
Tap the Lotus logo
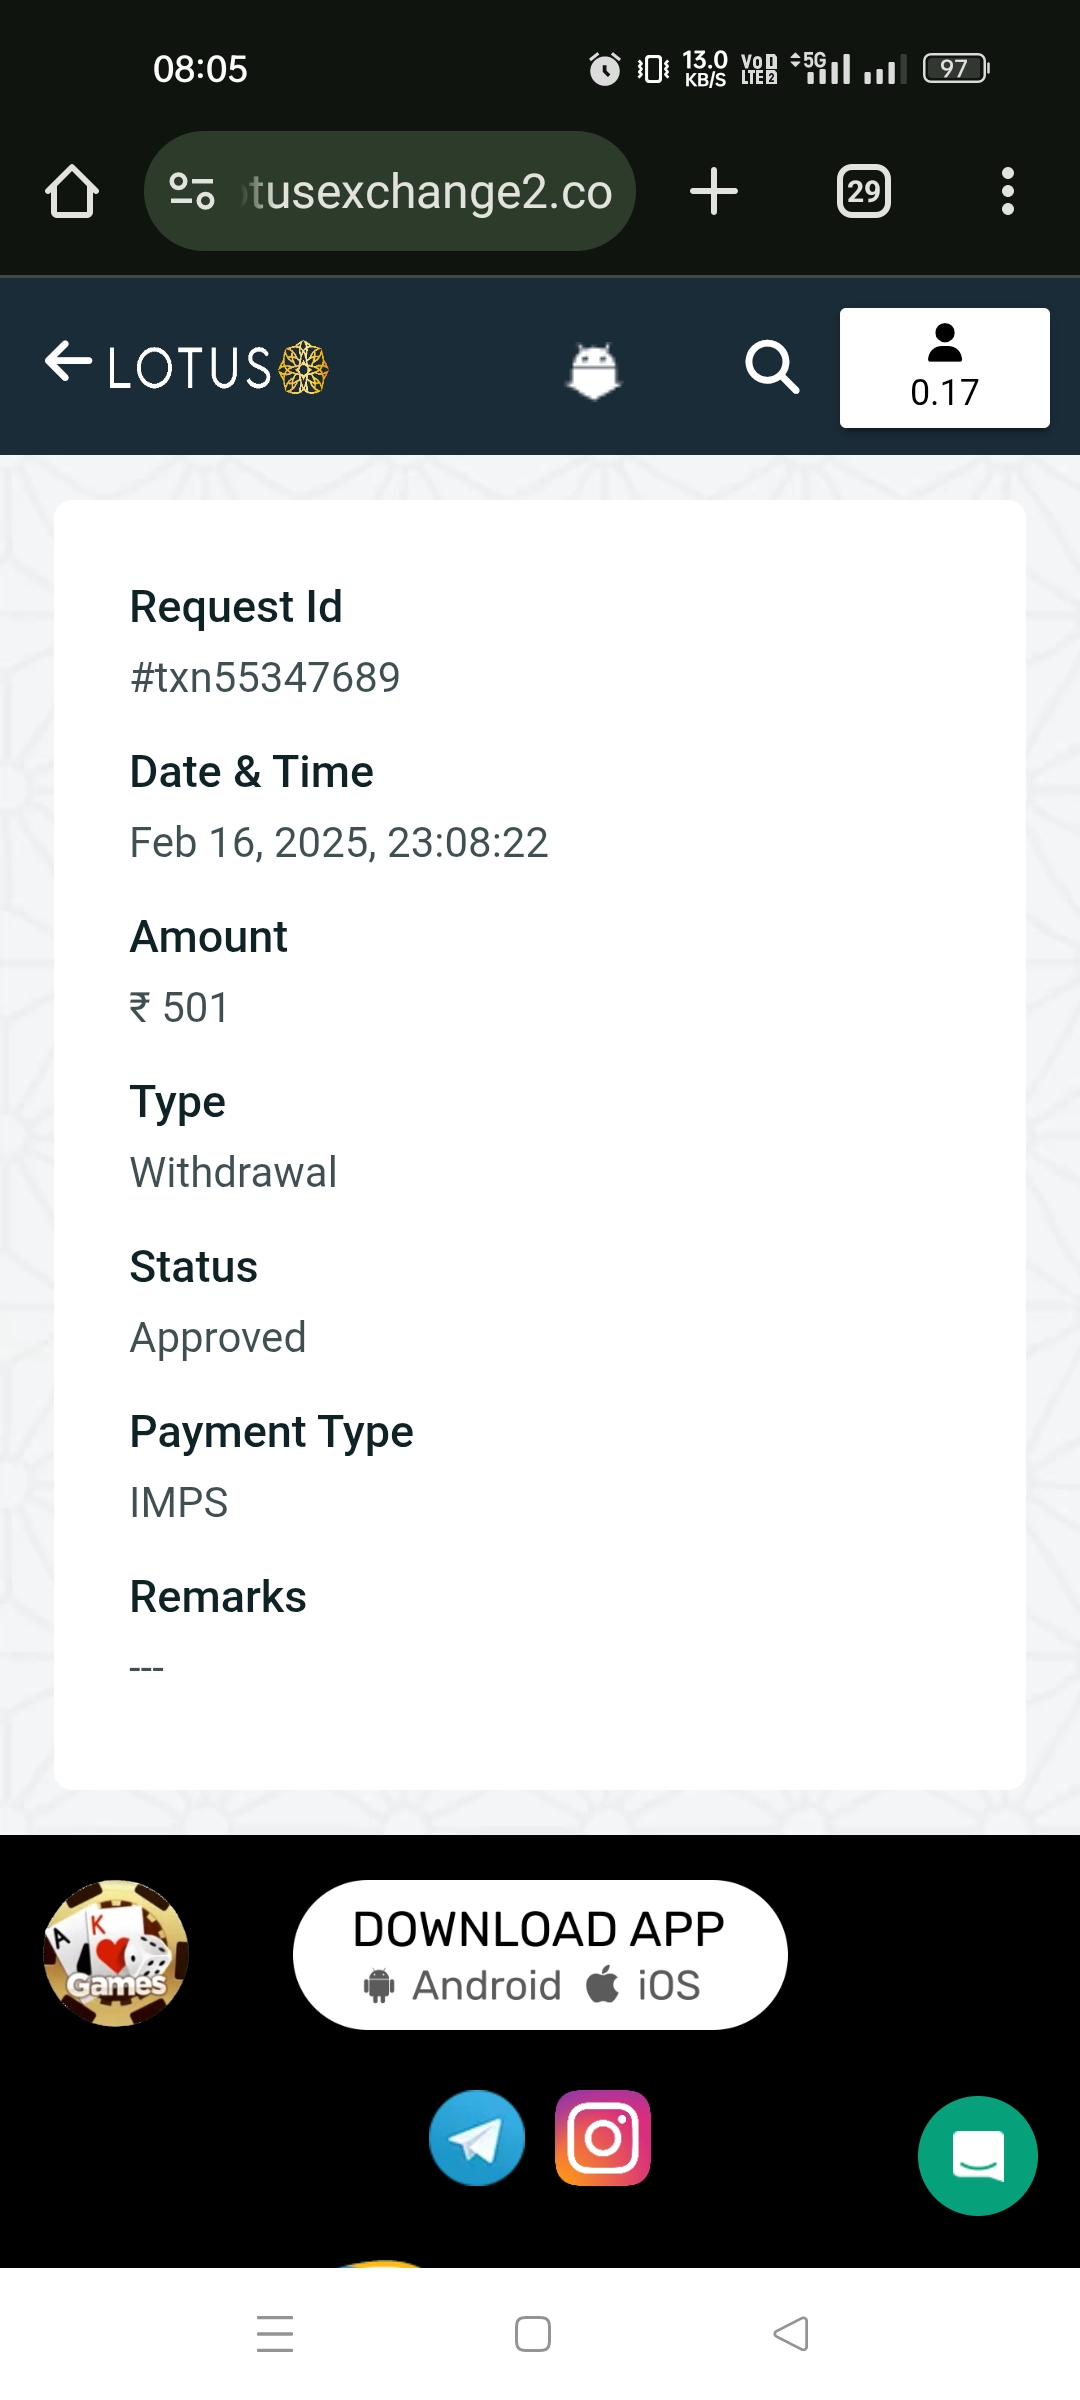[x=218, y=368]
